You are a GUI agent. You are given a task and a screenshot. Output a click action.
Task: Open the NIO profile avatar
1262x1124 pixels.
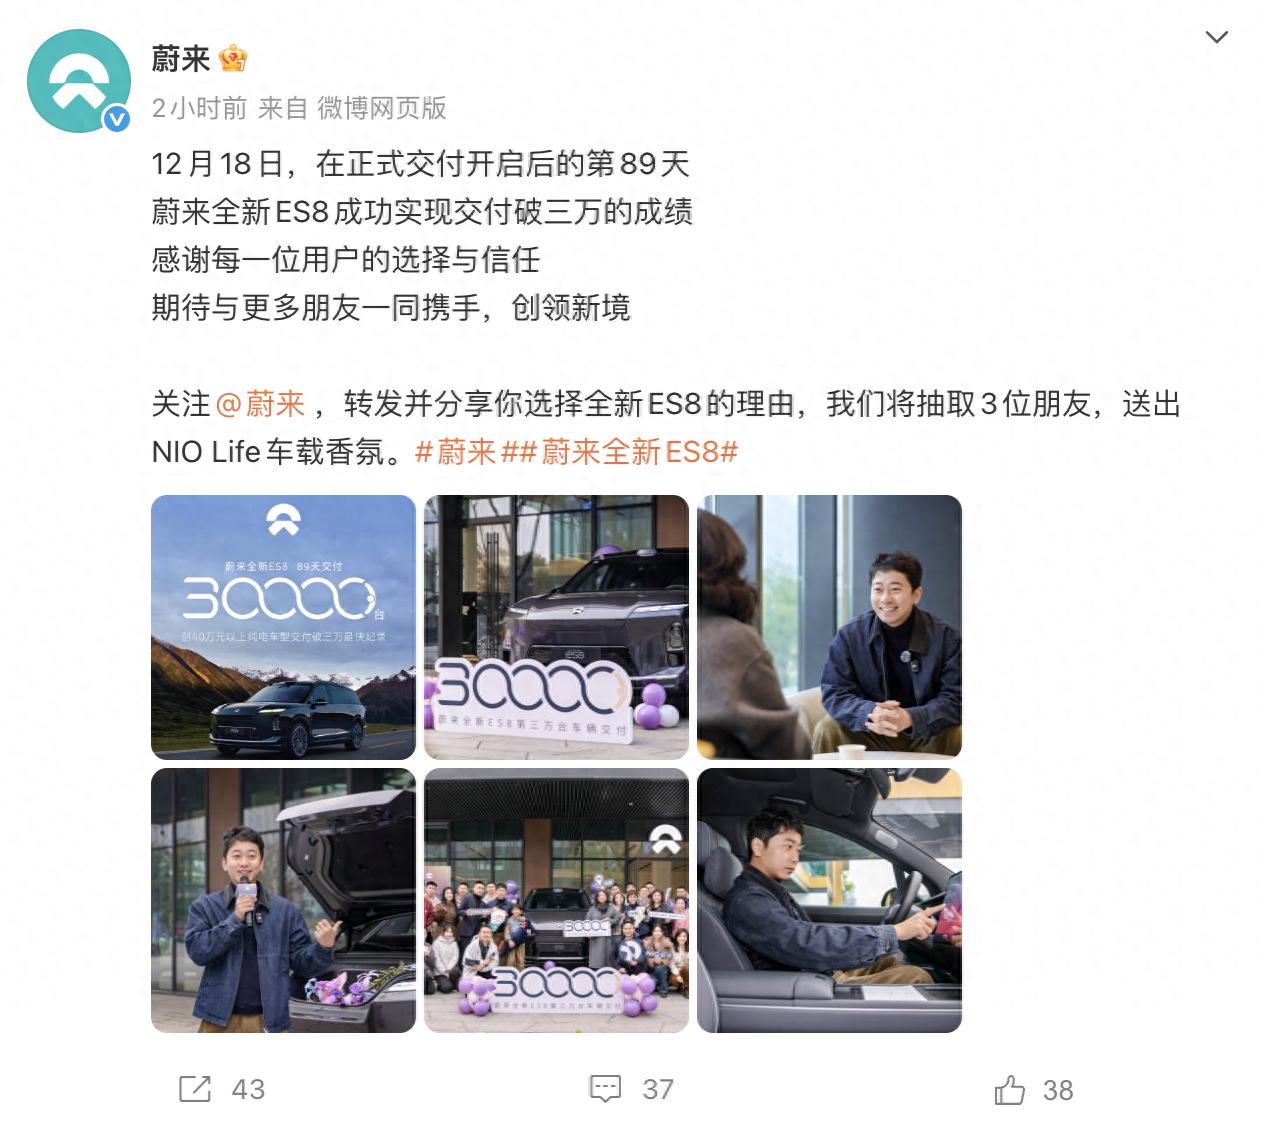78,80
